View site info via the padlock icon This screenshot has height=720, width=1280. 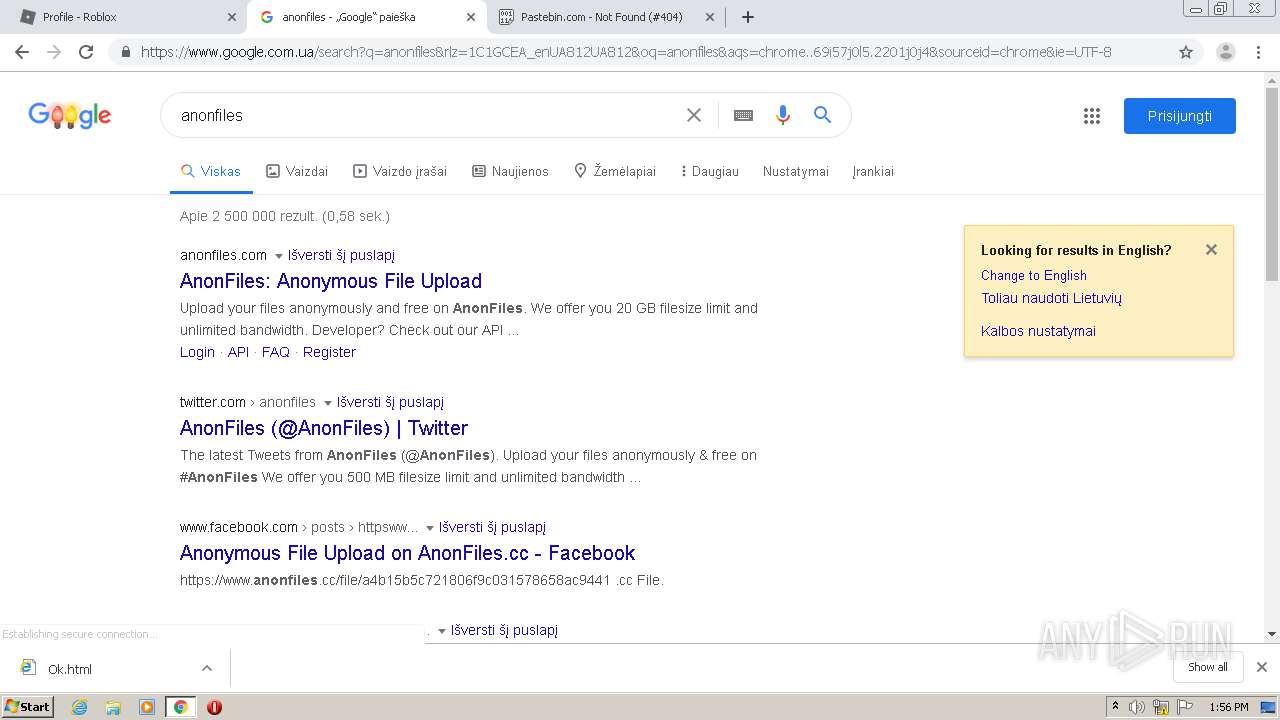point(125,52)
